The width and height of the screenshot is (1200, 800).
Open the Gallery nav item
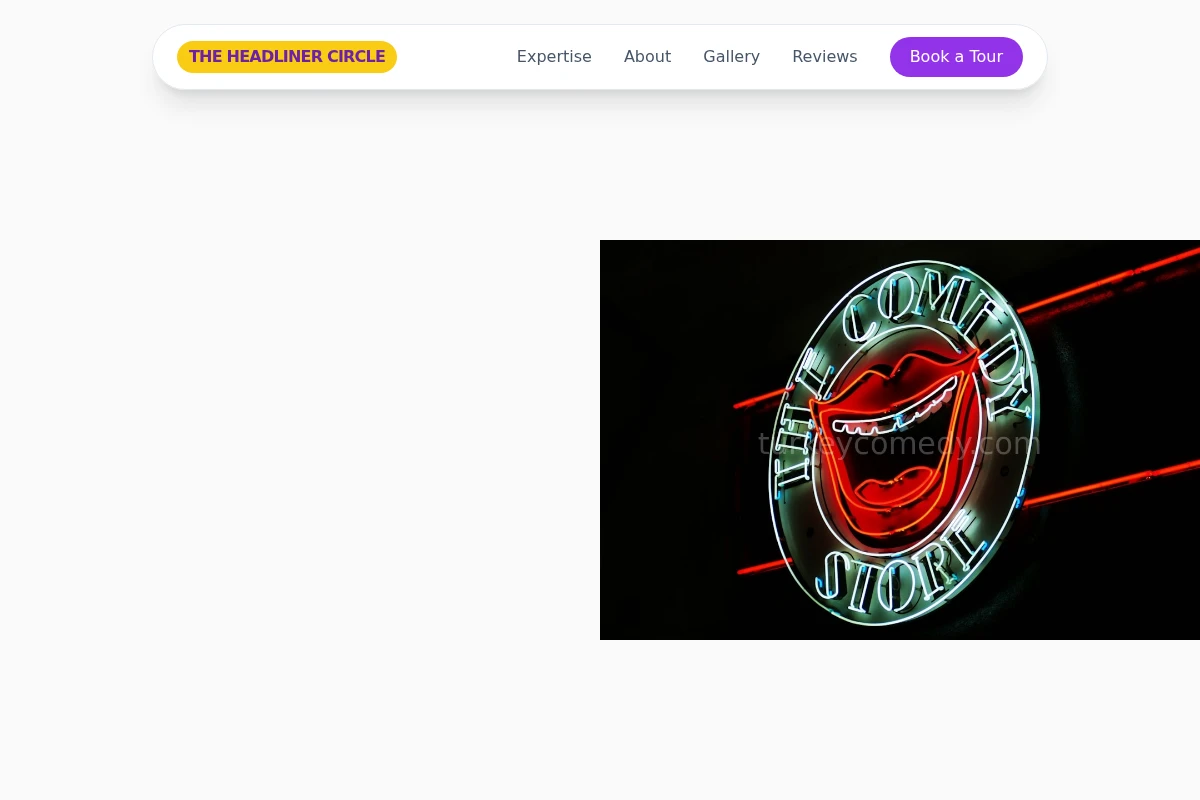[731, 57]
